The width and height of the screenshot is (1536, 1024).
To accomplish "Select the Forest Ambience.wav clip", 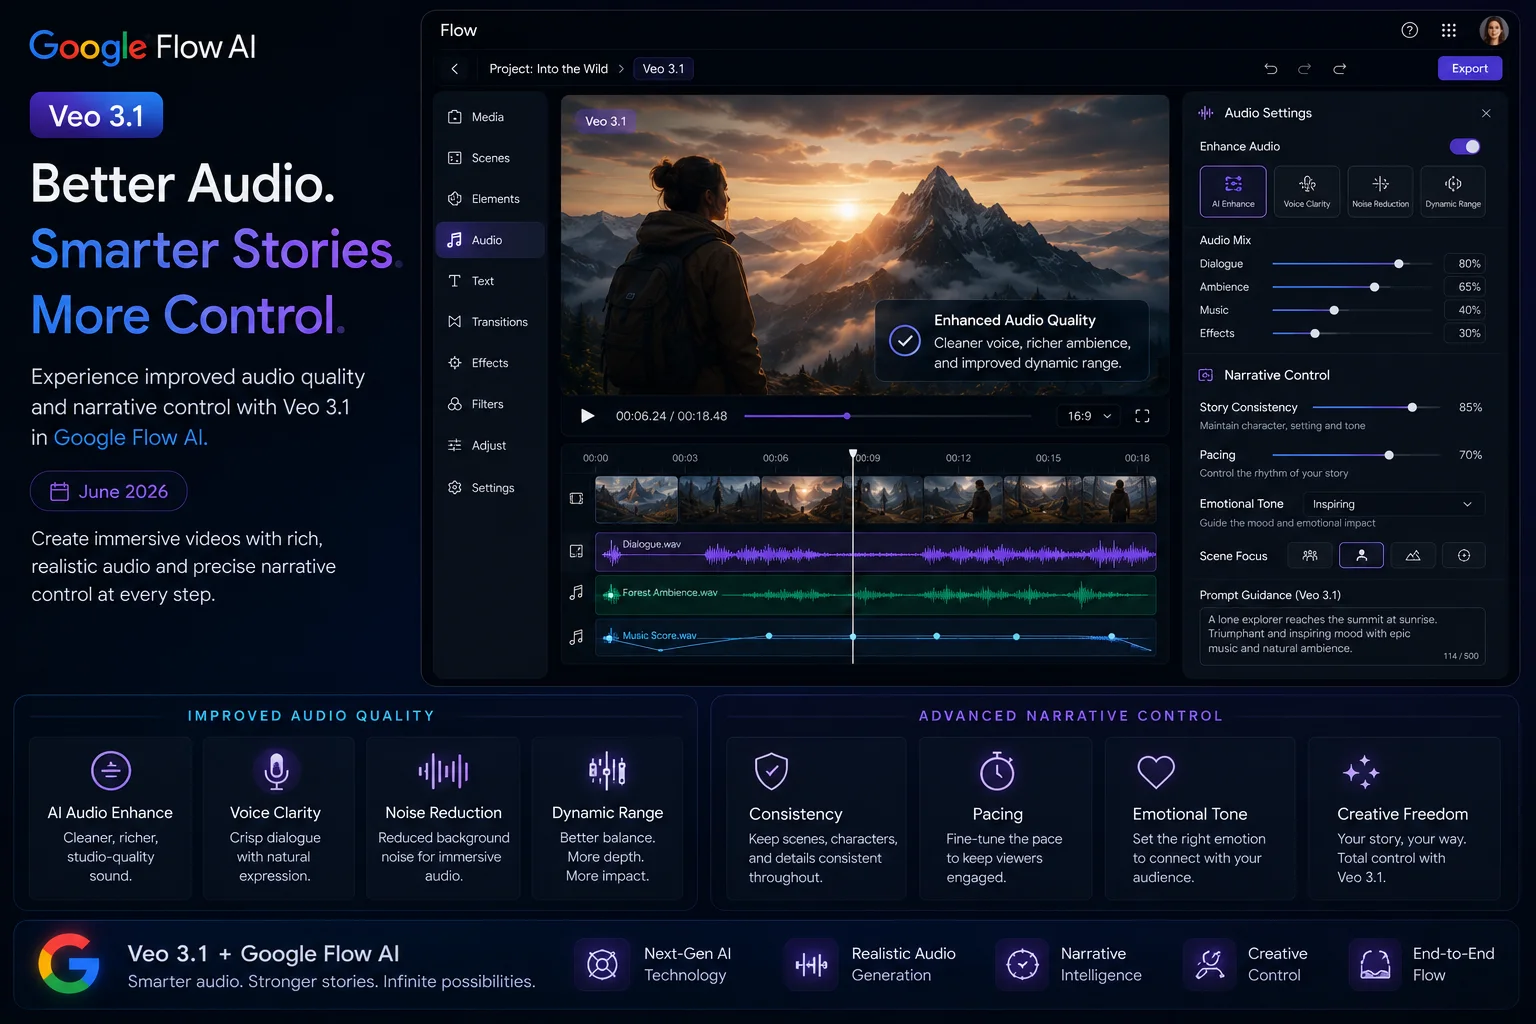I will coord(876,594).
